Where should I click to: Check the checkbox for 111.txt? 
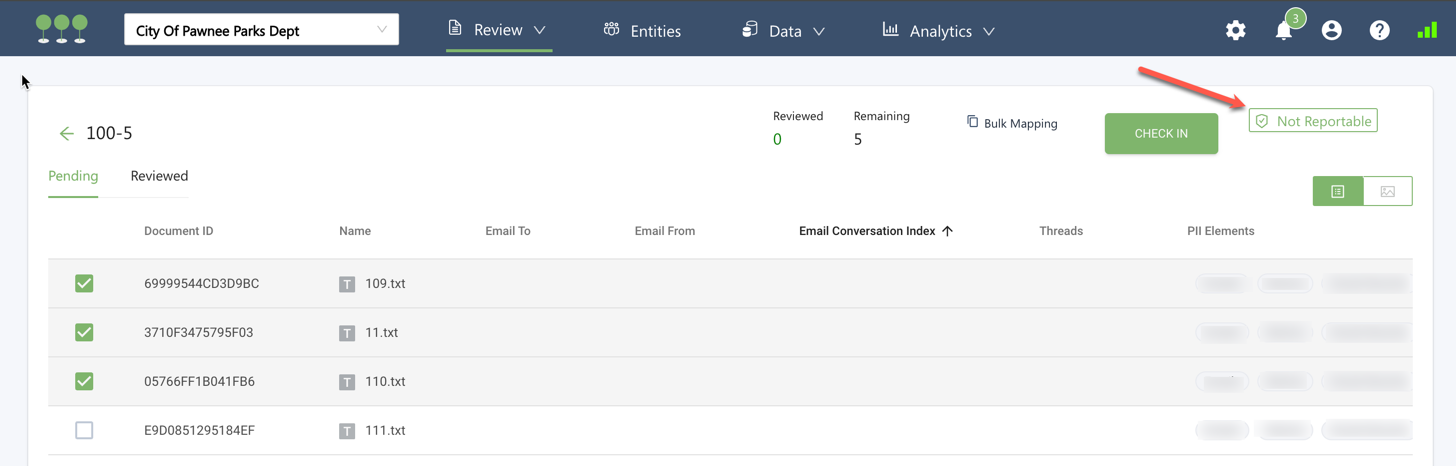coord(84,430)
